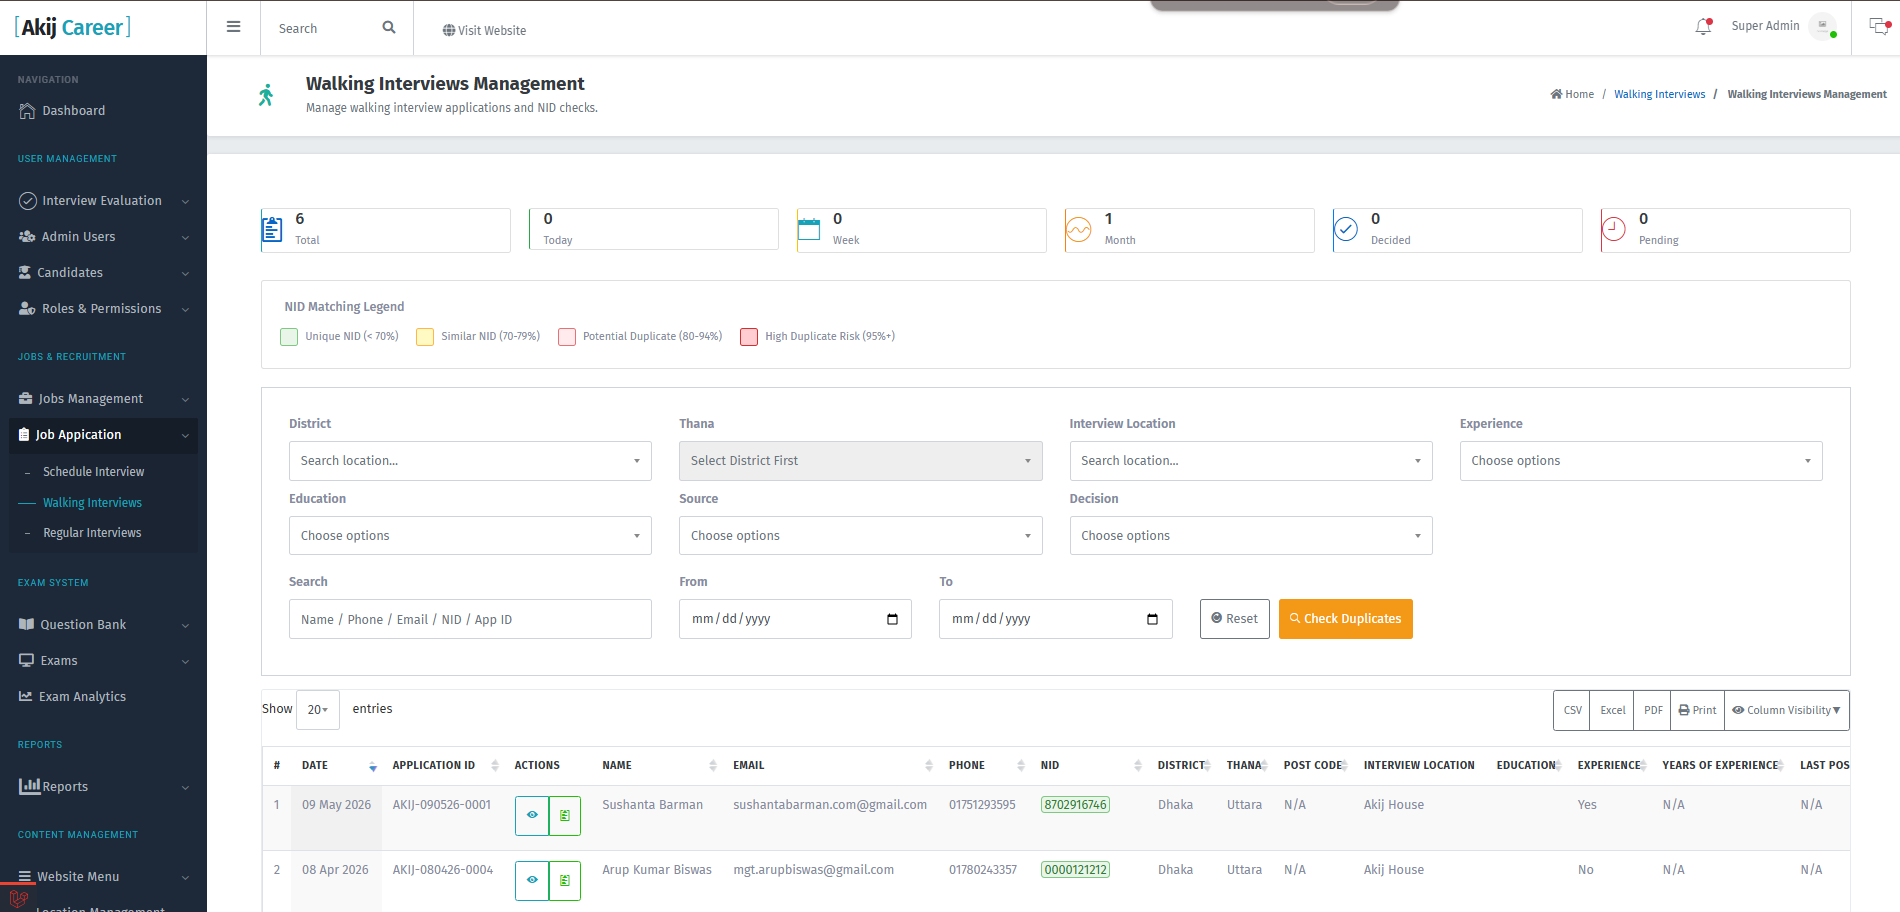The height and width of the screenshot is (912, 1900).
Task: Expand Question Bank sidebar menu
Action: tap(103, 625)
